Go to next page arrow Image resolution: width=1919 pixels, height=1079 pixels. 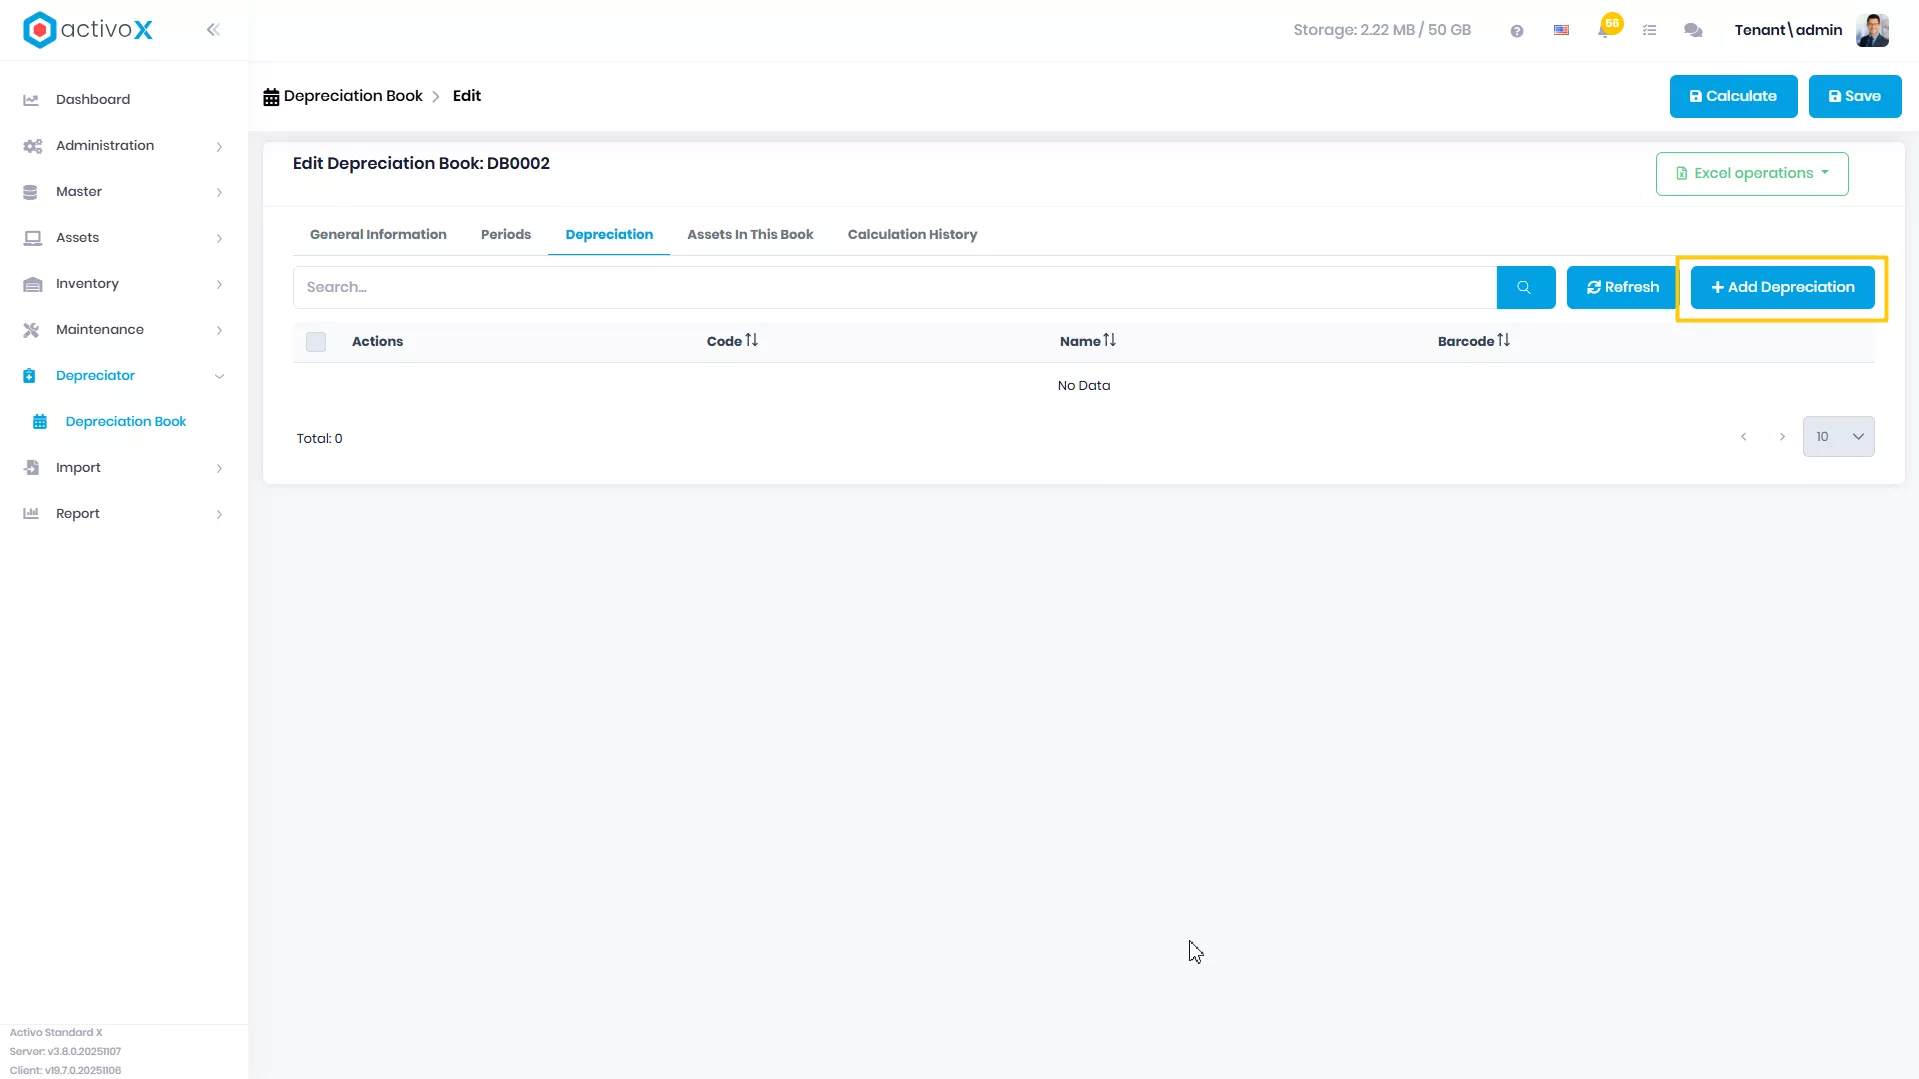1782,437
